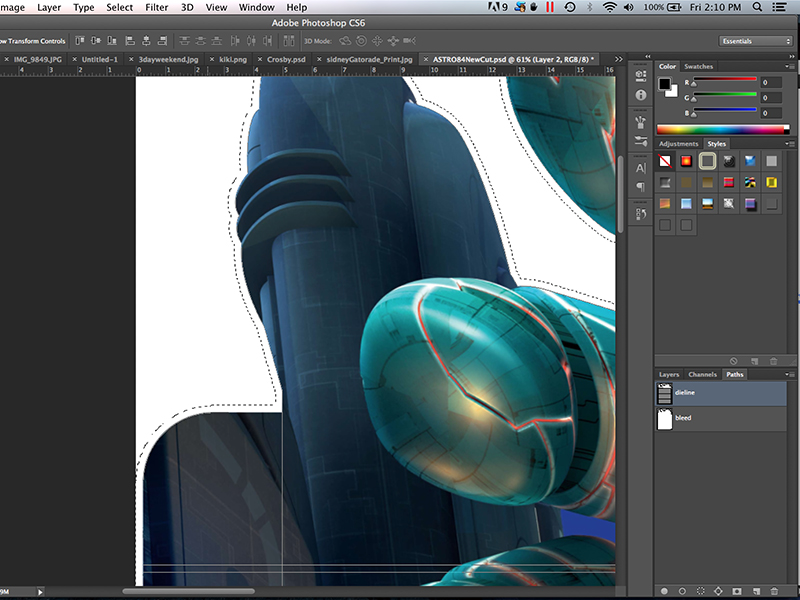Switch to the Swatches tab
Screen dimensions: 800x600
click(x=698, y=66)
